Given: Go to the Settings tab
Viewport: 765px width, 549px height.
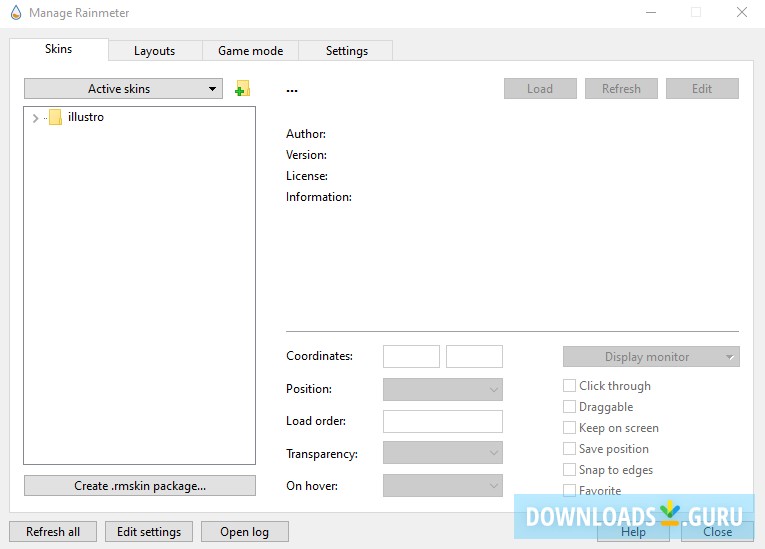Looking at the screenshot, I should point(346,51).
